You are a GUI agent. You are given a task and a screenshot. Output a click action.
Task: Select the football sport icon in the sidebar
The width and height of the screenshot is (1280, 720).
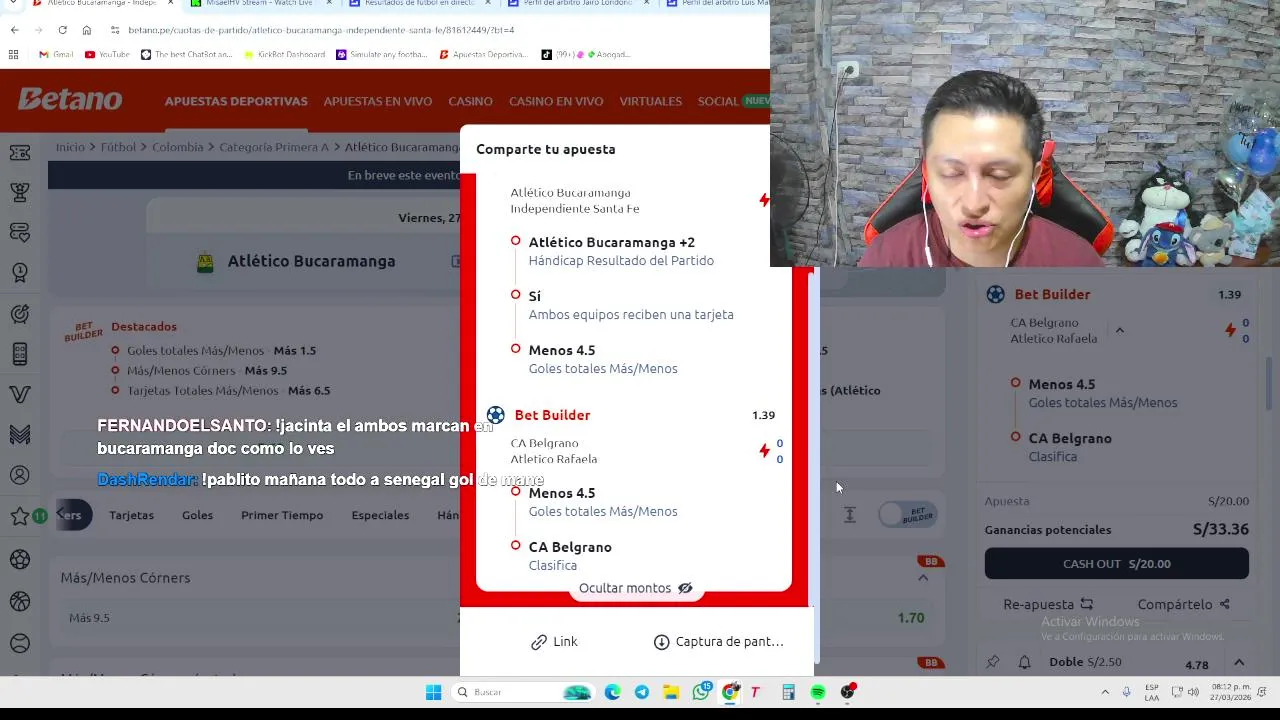(x=19, y=560)
